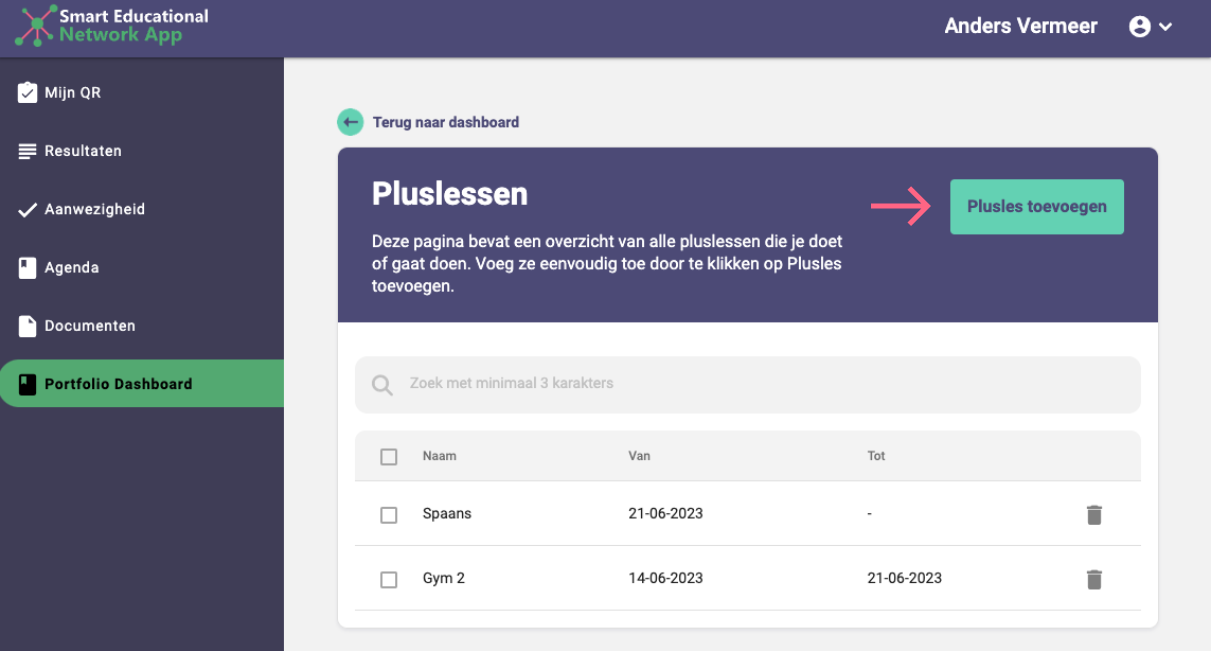
Task: Click the Aanwezigheid checkmark icon
Action: point(28,210)
